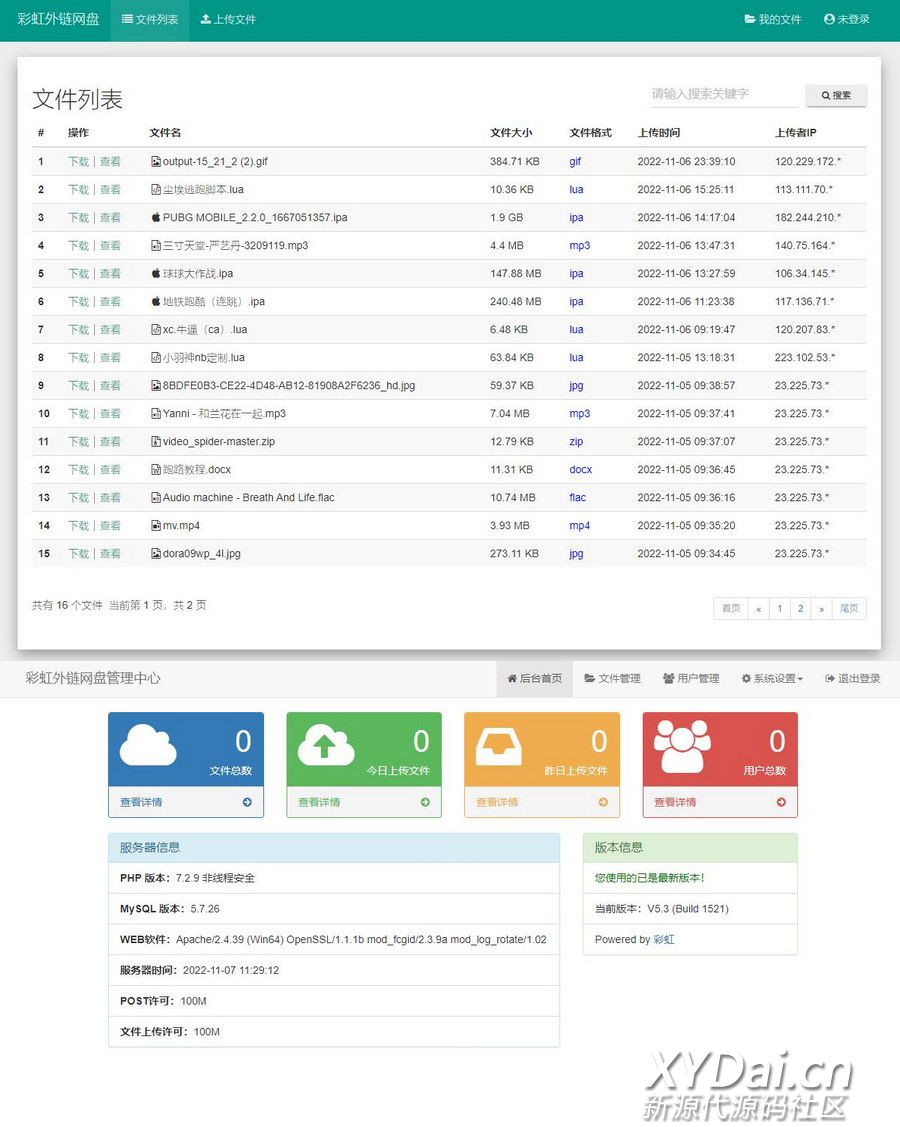The image size is (900, 1127).
Task: Focus the search keyword input field
Action: 726,94
